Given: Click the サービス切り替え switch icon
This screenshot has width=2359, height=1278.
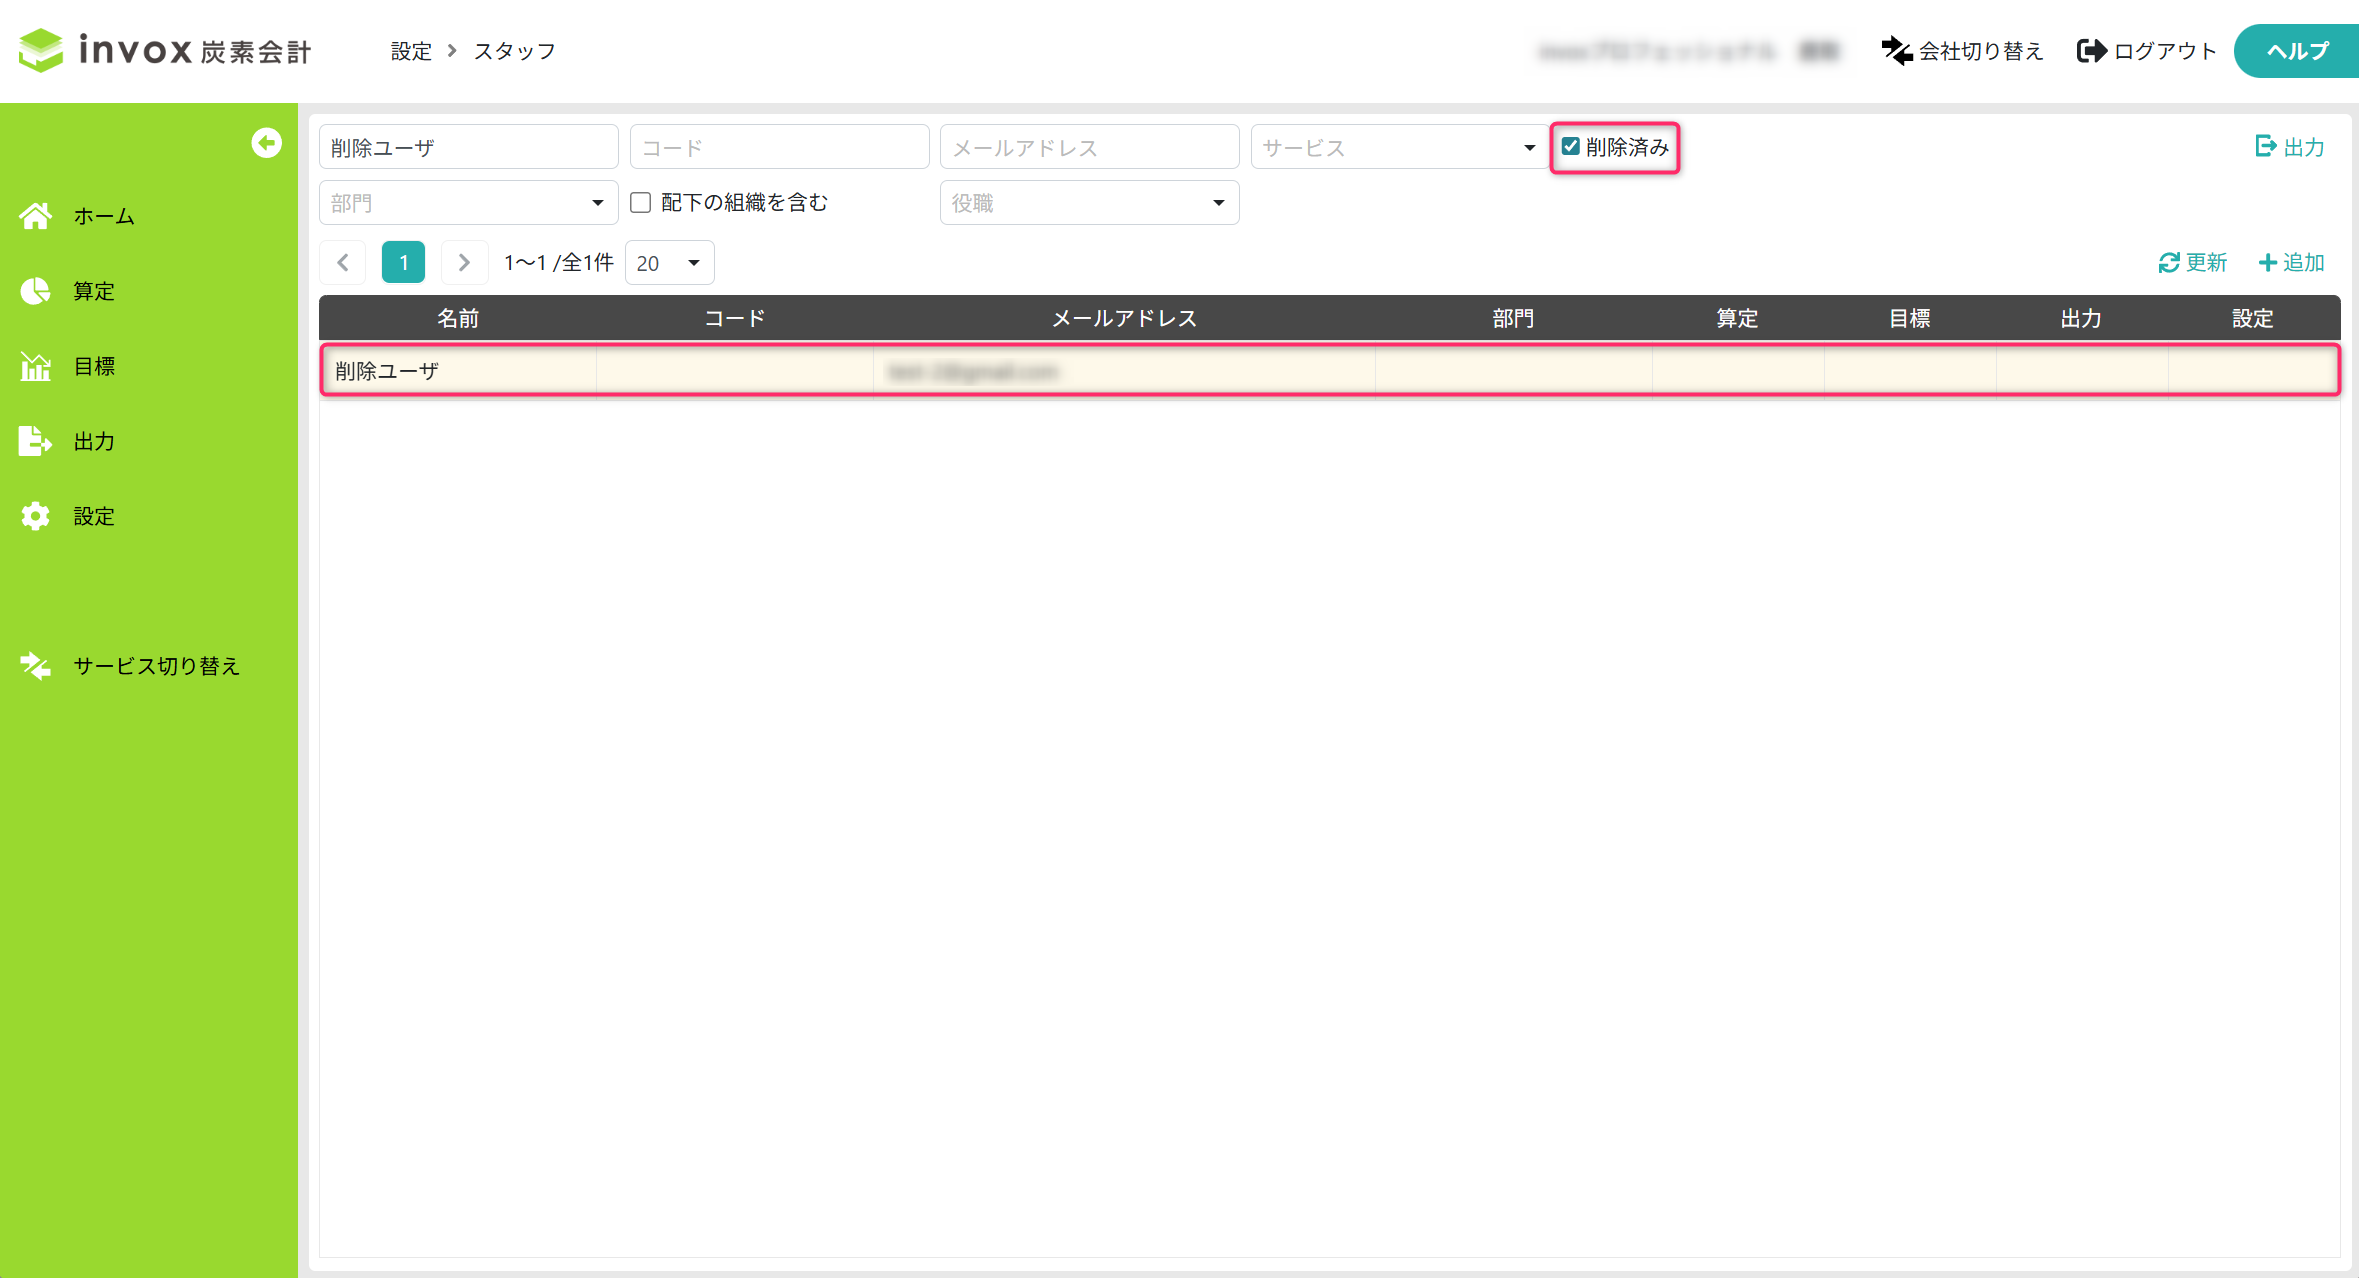Looking at the screenshot, I should (36, 666).
